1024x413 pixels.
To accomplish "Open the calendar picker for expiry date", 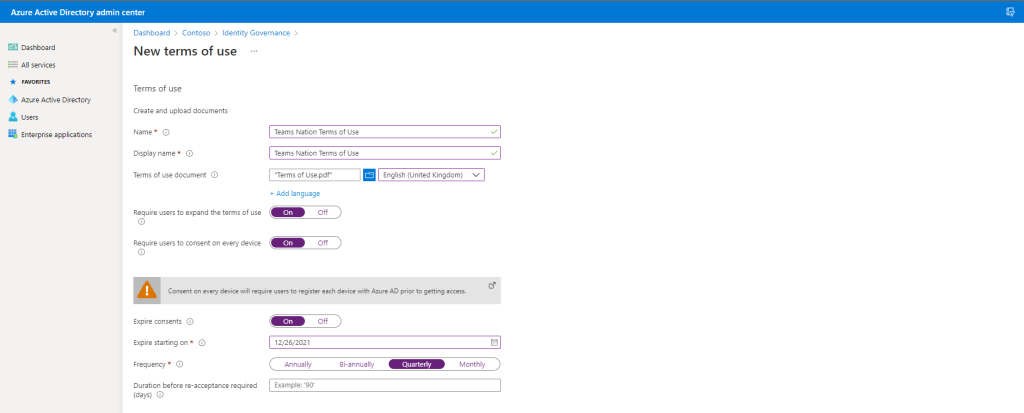I will pyautogui.click(x=494, y=342).
